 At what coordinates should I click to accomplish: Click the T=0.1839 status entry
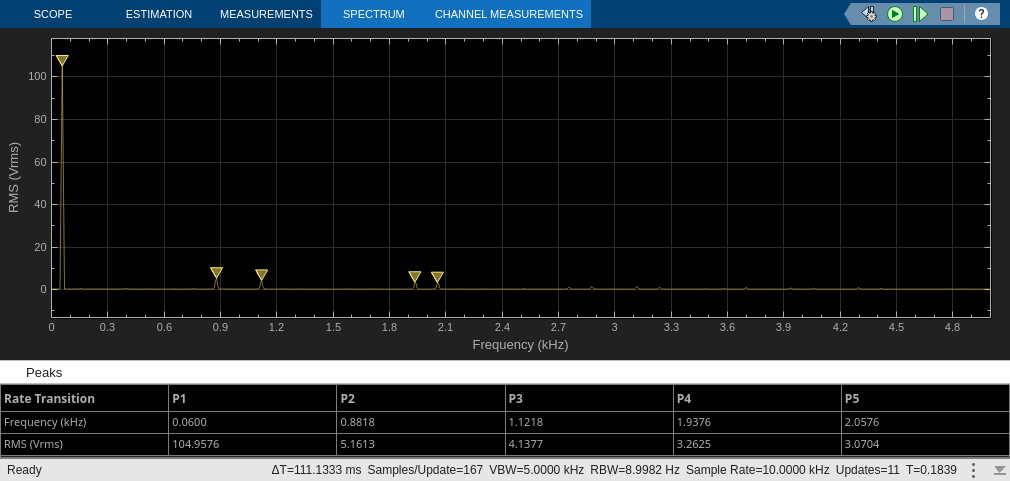931,470
